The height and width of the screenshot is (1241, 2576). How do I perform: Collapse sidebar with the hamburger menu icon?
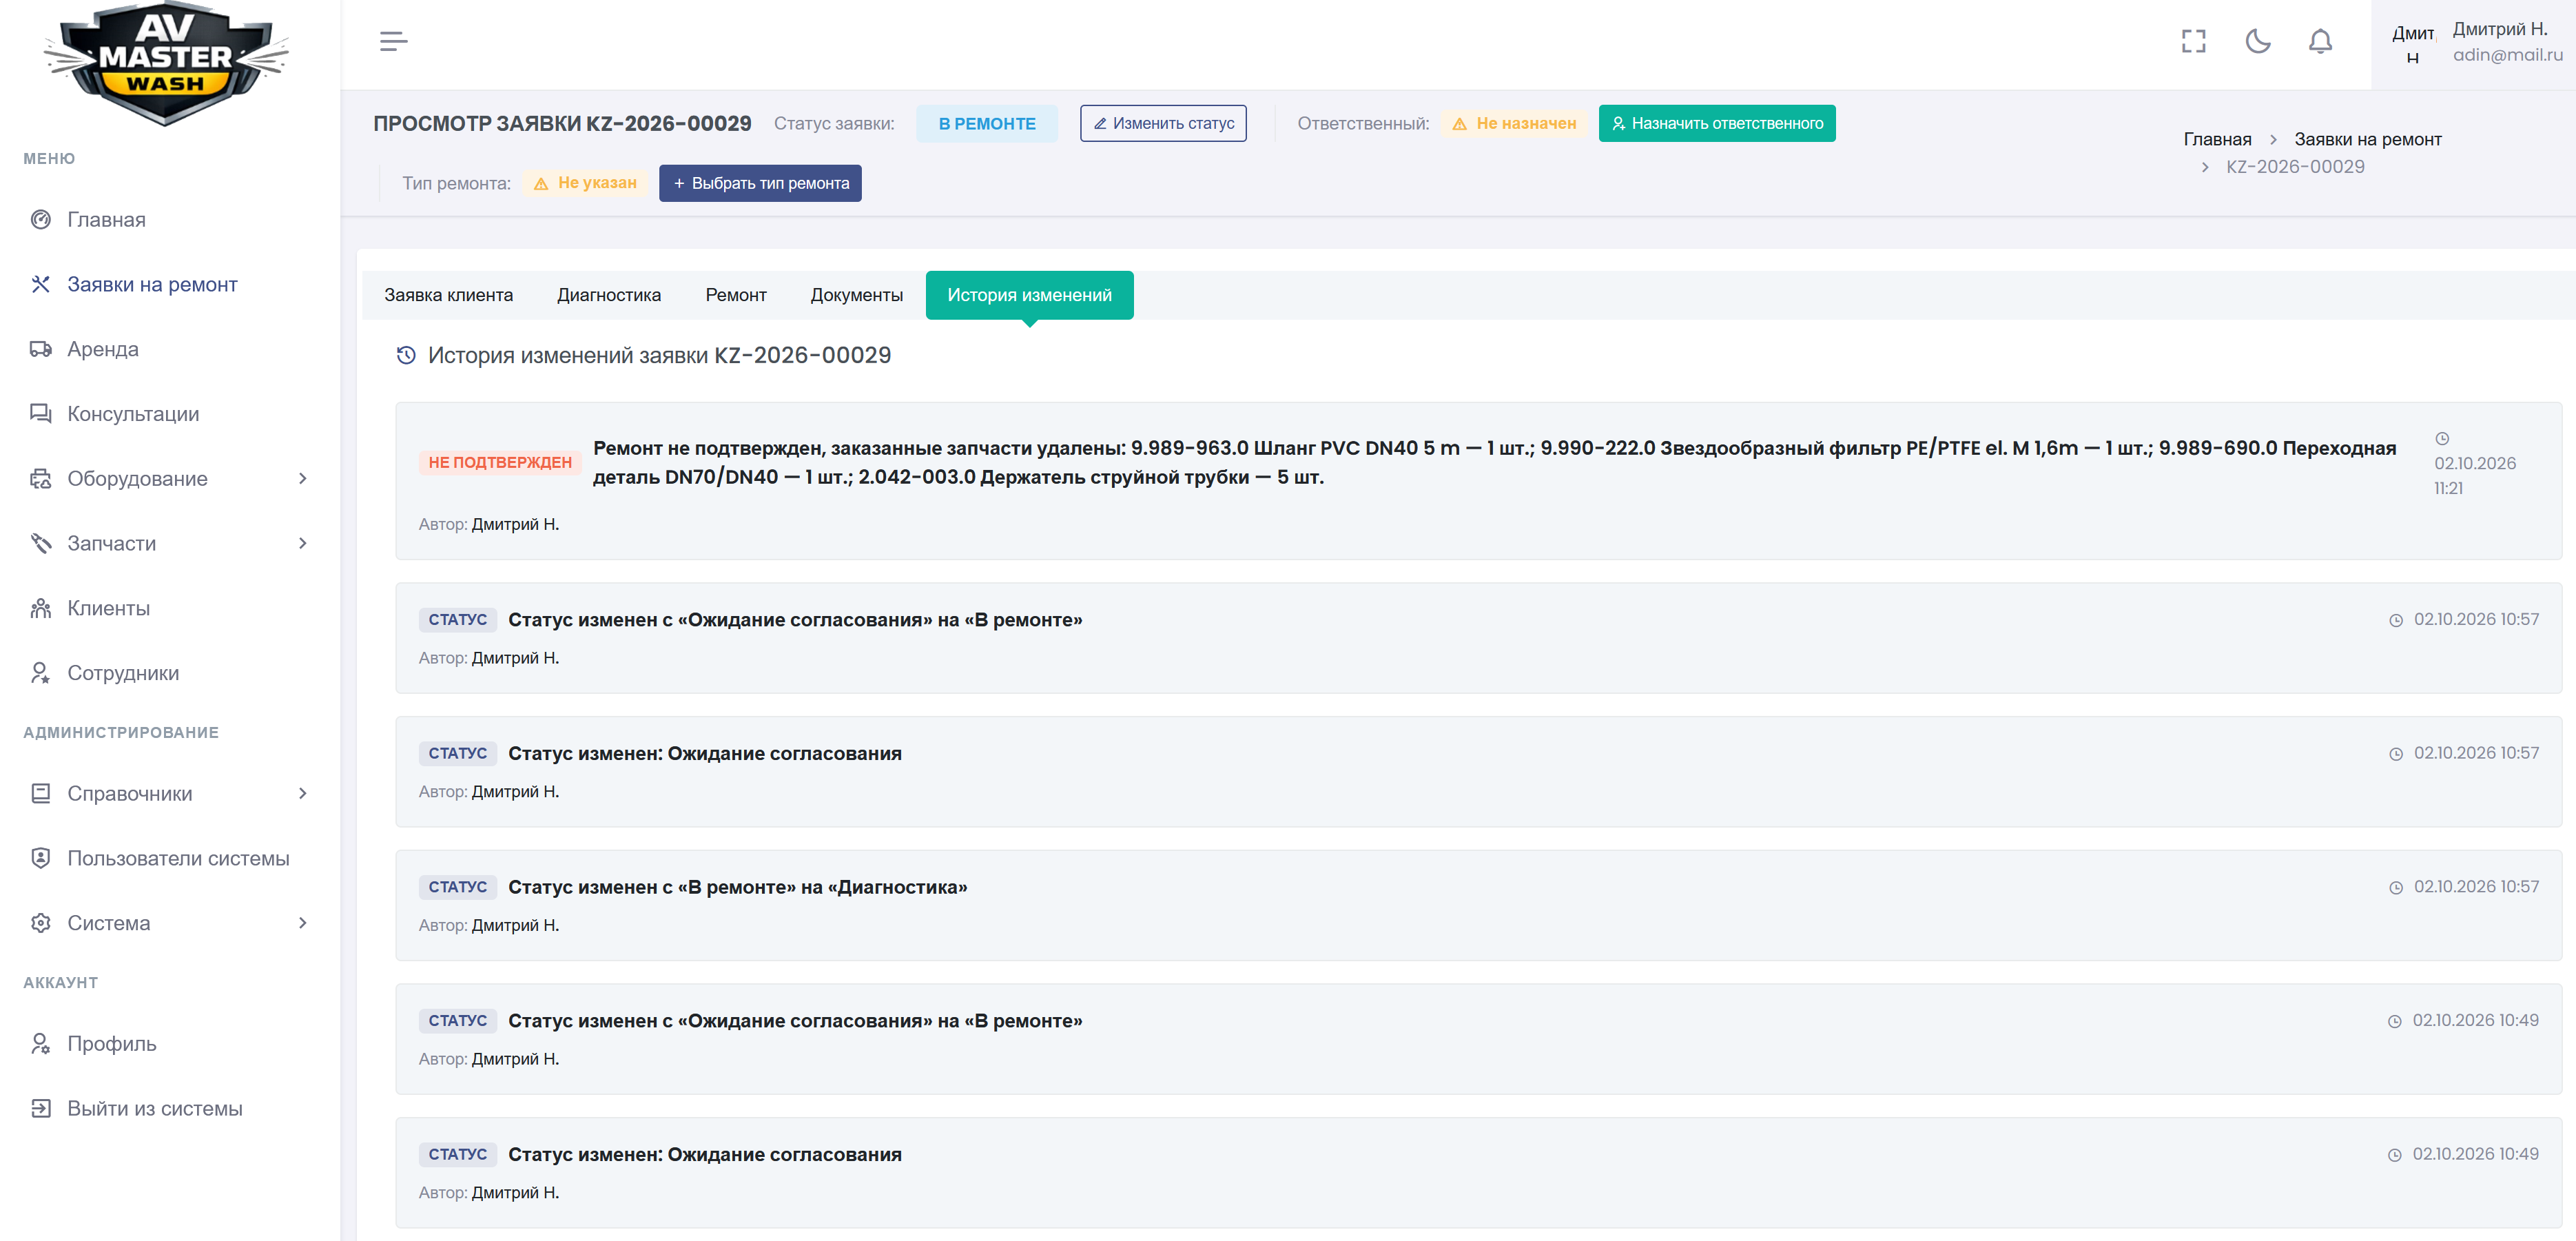coord(393,41)
